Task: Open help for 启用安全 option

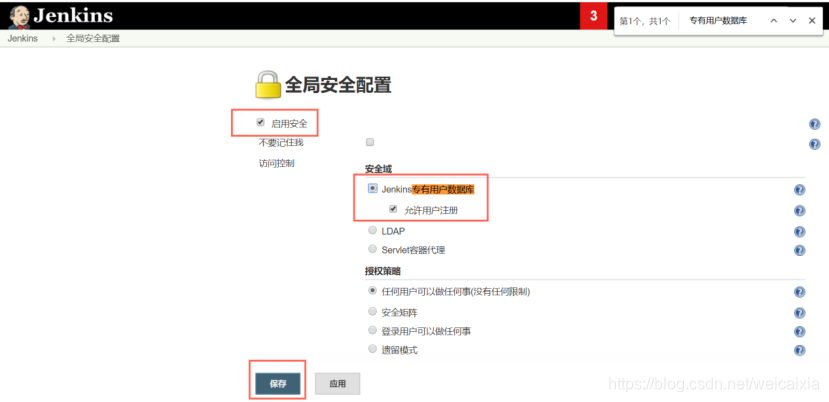Action: click(815, 124)
